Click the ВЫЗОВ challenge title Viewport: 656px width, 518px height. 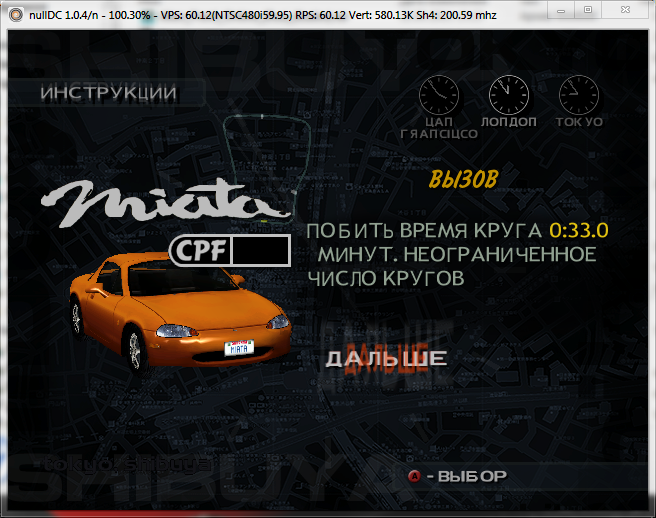464,180
